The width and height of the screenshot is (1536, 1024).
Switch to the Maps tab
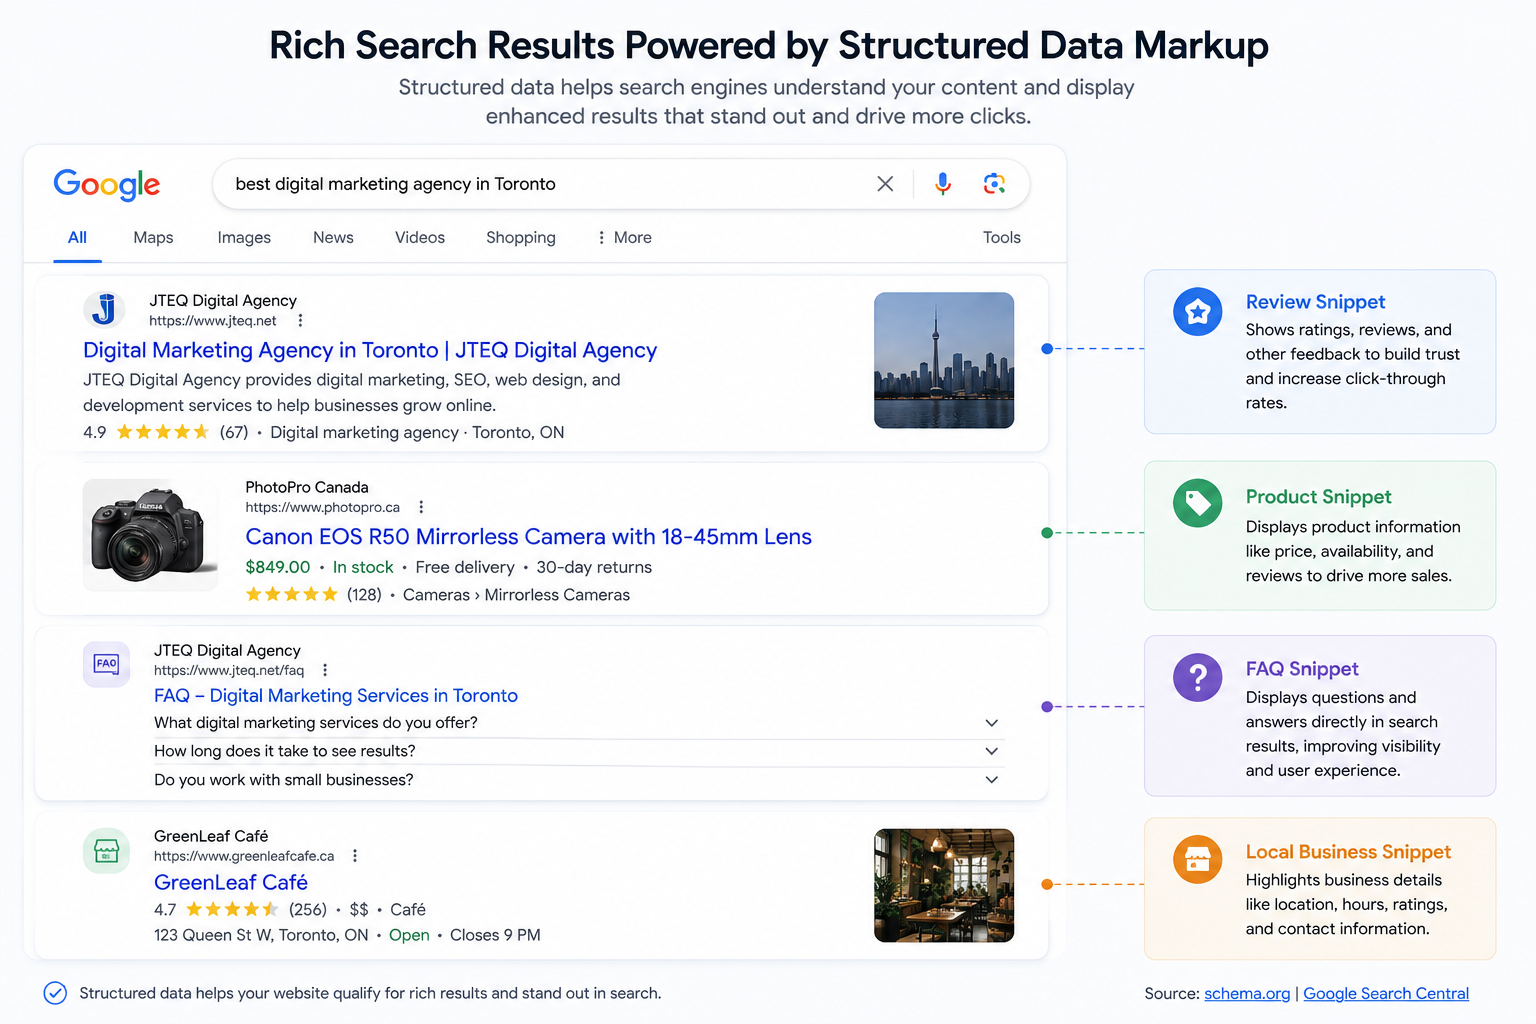(x=153, y=237)
